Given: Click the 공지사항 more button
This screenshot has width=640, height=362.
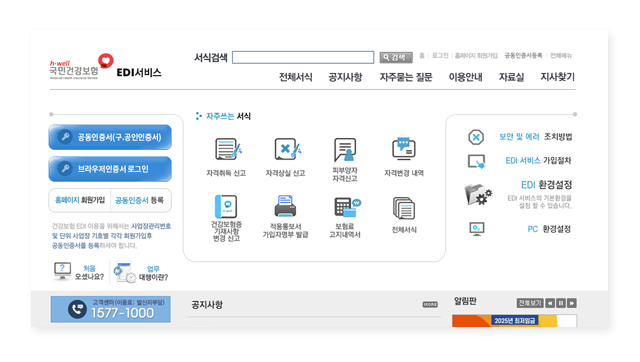Looking at the screenshot, I should point(430,304).
